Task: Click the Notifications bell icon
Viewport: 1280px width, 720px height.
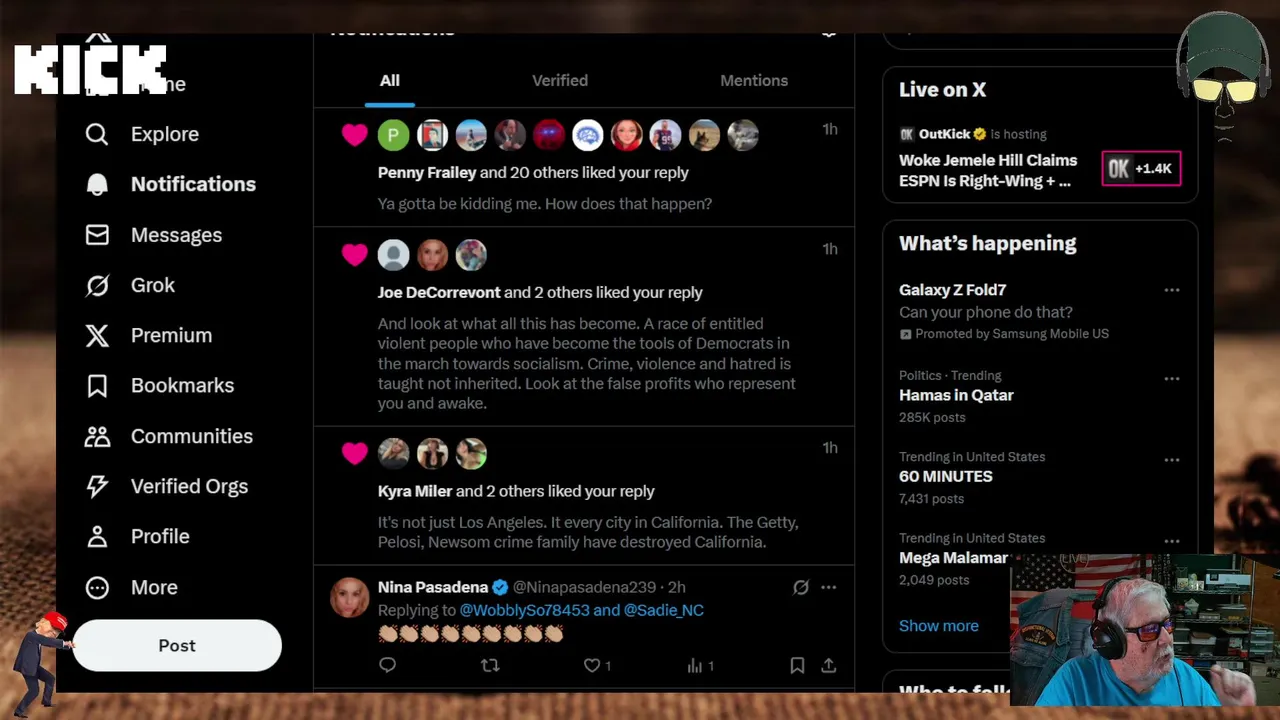Action: (97, 184)
